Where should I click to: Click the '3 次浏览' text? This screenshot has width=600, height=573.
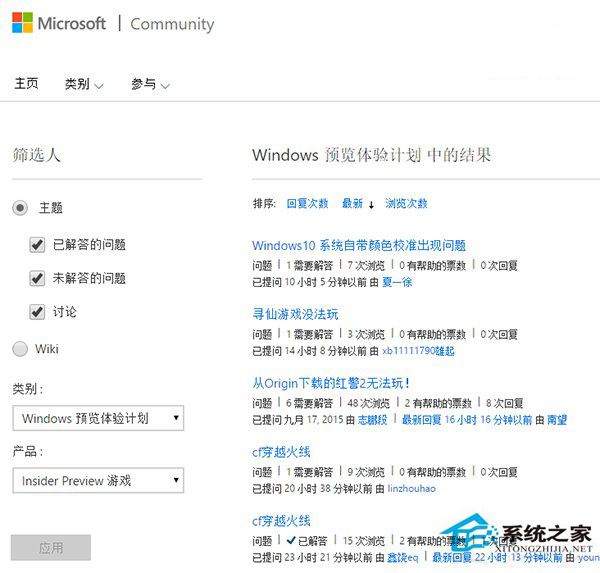[x=366, y=334]
